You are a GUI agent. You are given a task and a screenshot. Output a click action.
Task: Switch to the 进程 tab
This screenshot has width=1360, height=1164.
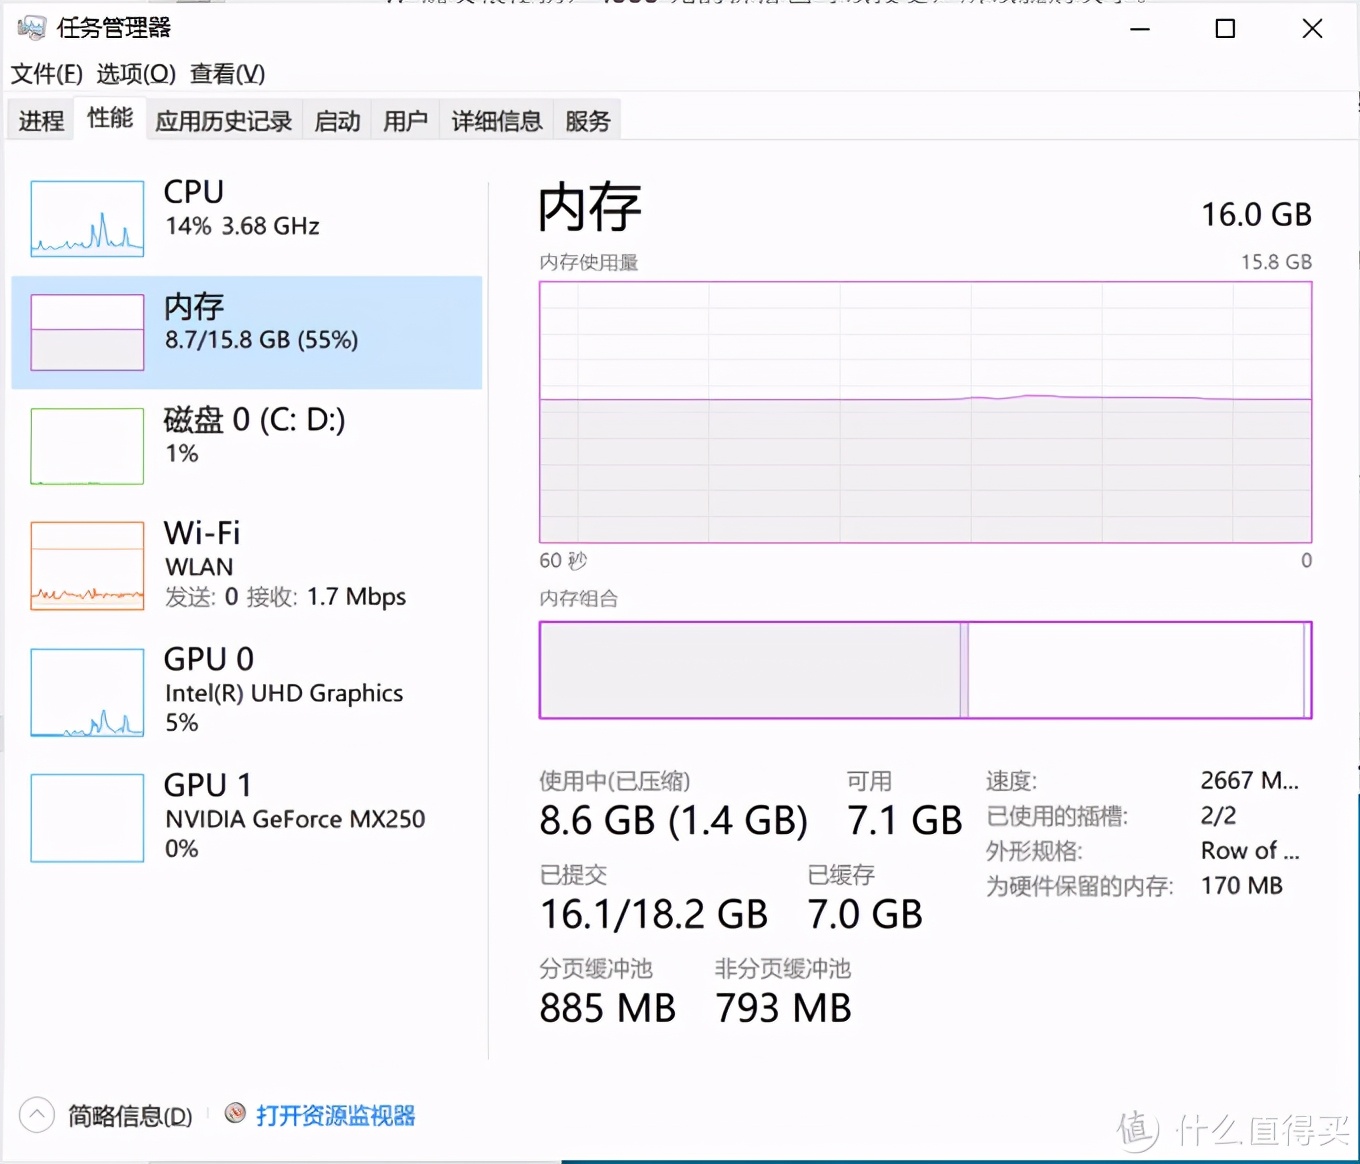[39, 119]
